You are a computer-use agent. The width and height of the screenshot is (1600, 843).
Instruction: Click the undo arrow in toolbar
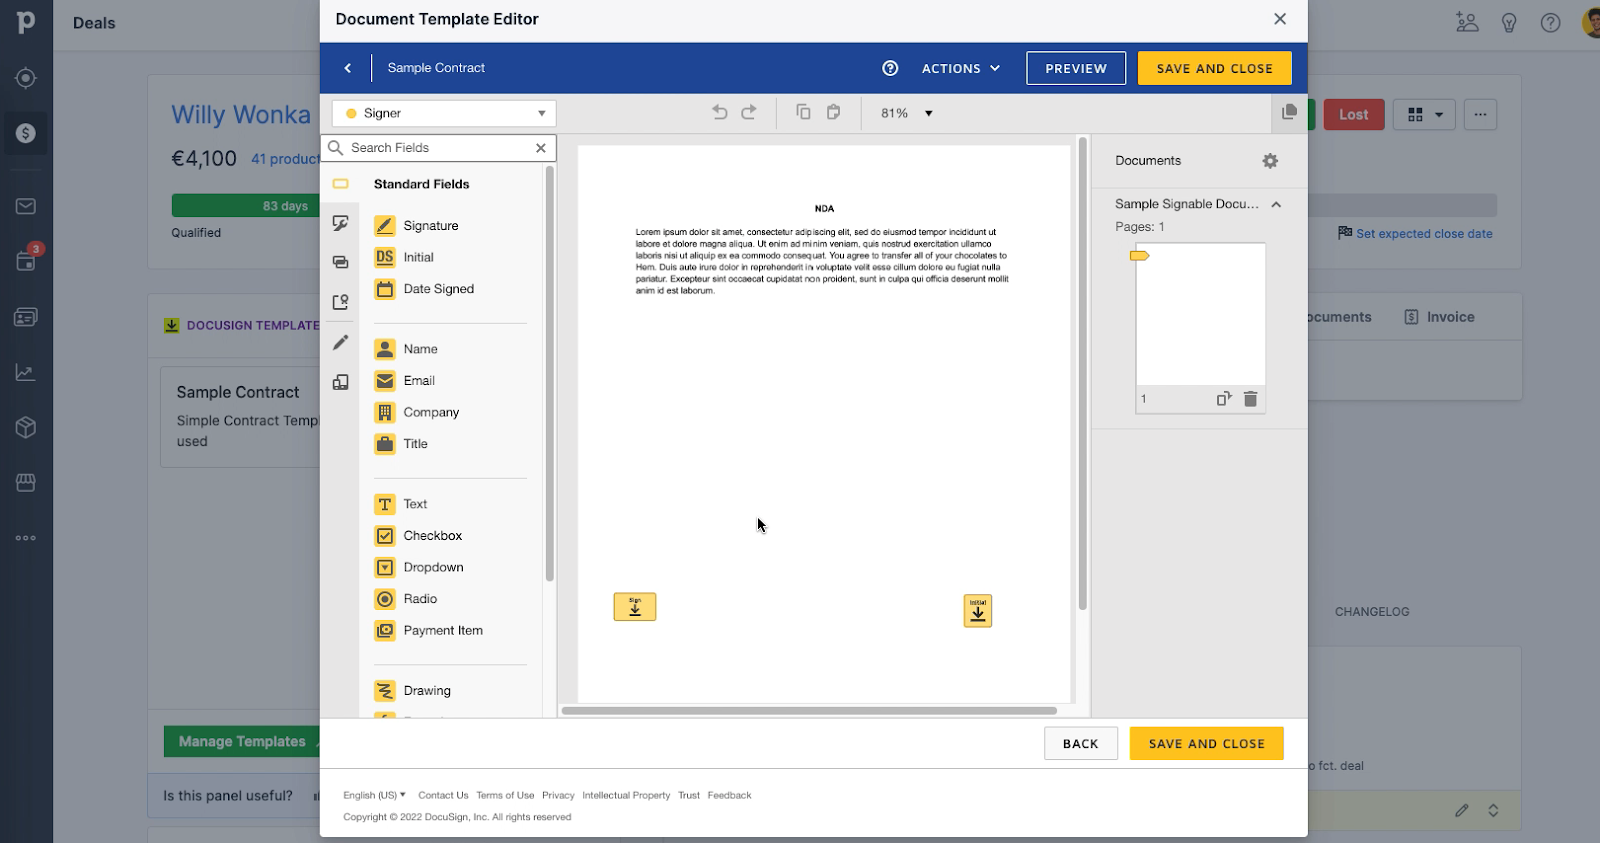[x=719, y=113]
